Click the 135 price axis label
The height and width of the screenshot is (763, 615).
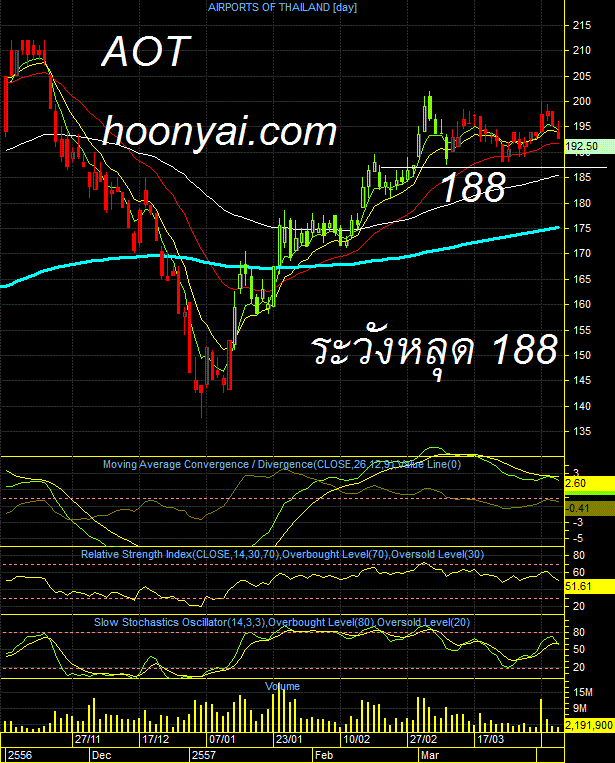582,431
